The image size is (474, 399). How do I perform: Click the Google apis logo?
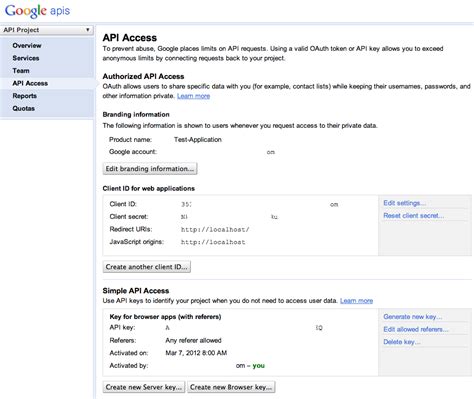pos(37,11)
